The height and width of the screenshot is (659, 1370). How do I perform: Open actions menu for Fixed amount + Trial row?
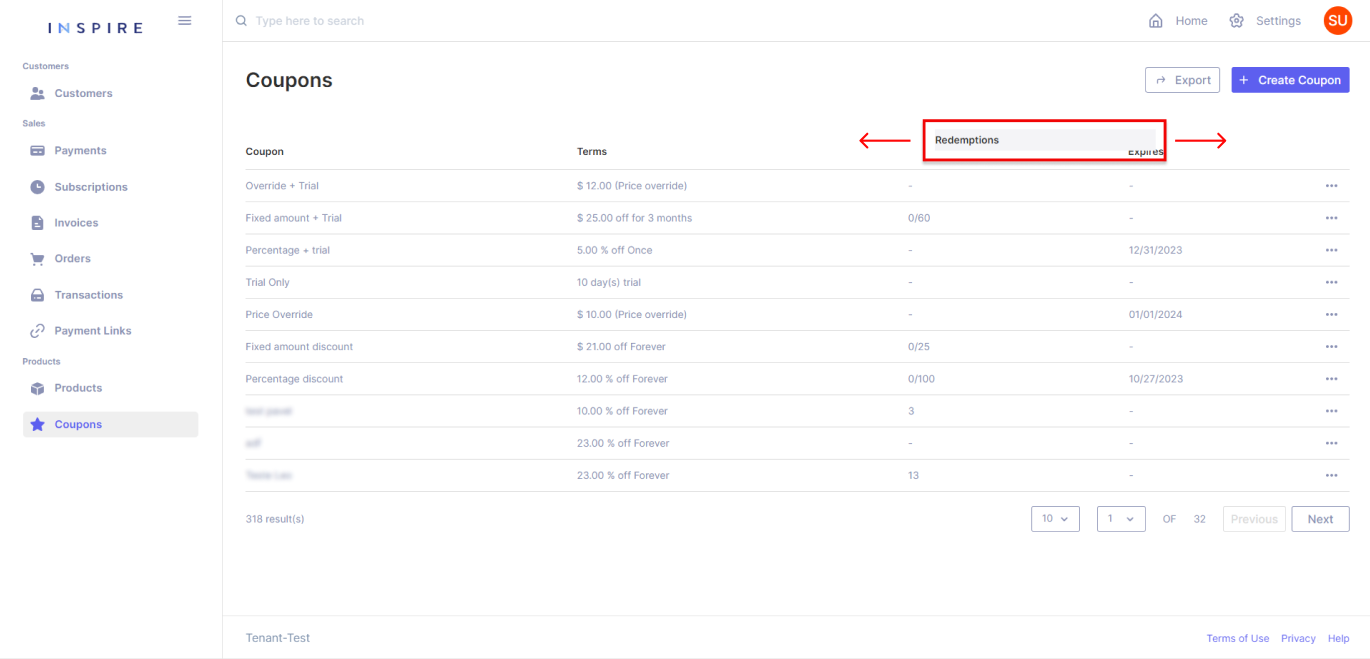pyautogui.click(x=1331, y=218)
